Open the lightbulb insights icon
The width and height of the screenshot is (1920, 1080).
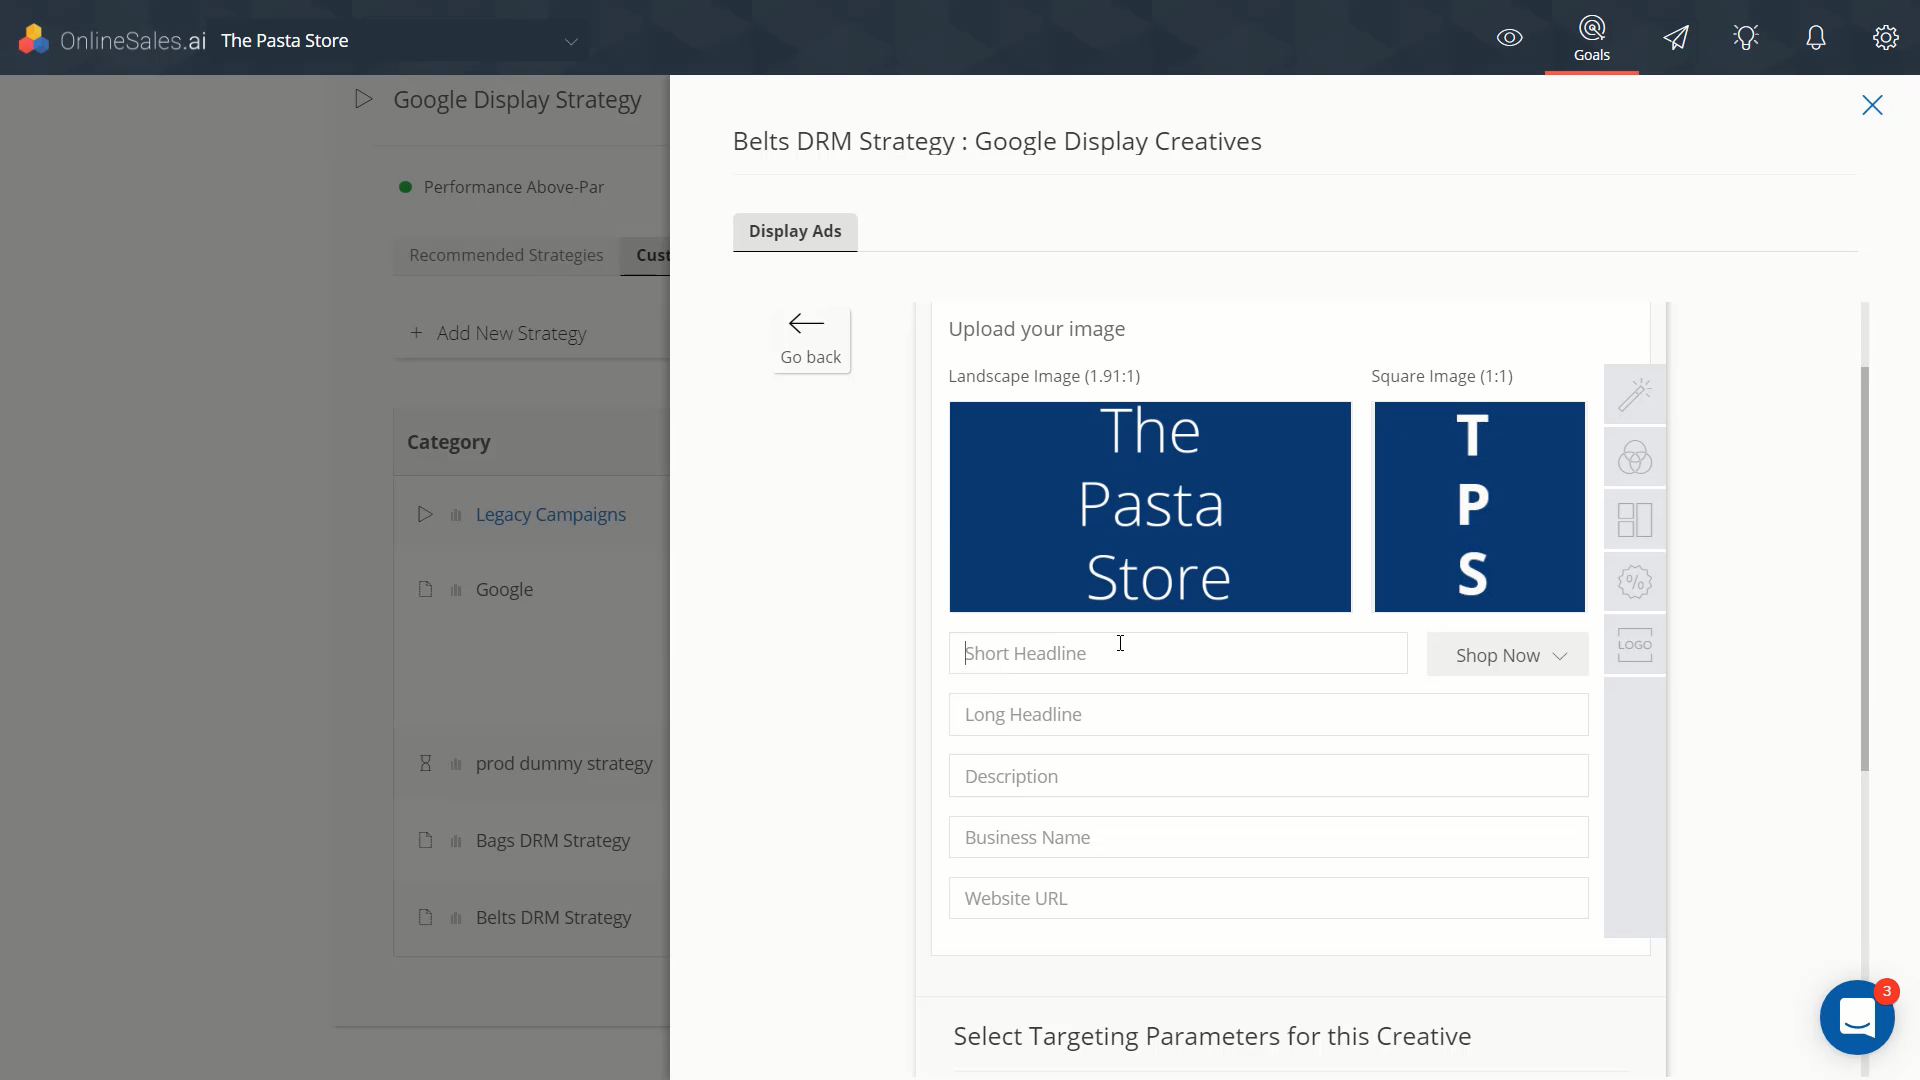coord(1746,38)
